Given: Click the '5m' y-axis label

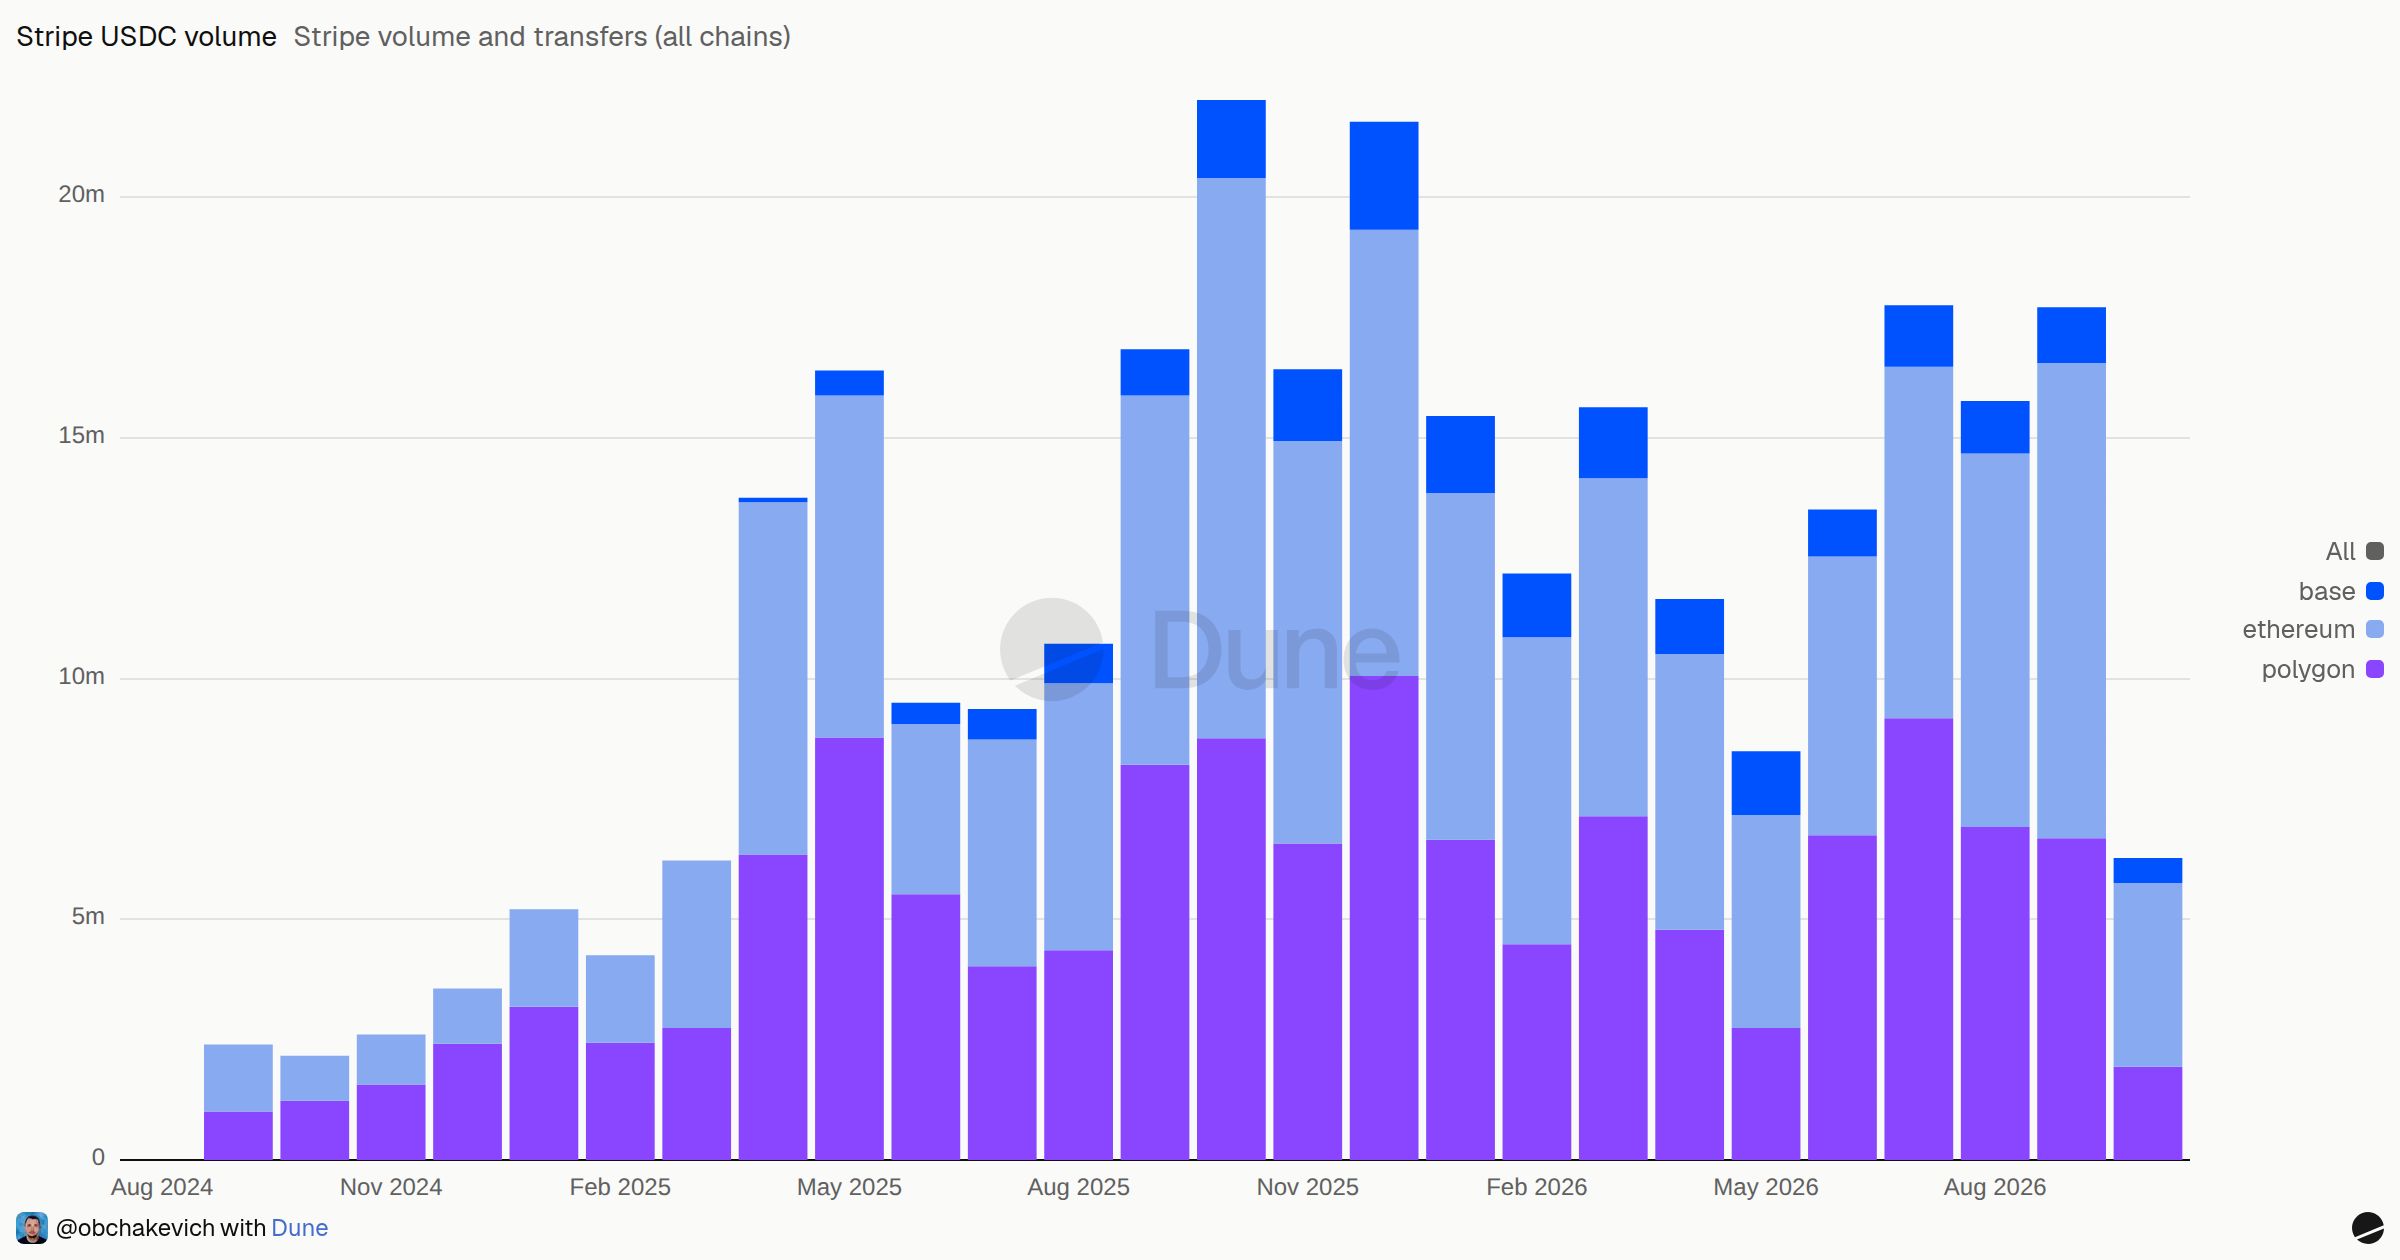Looking at the screenshot, I should (x=88, y=916).
